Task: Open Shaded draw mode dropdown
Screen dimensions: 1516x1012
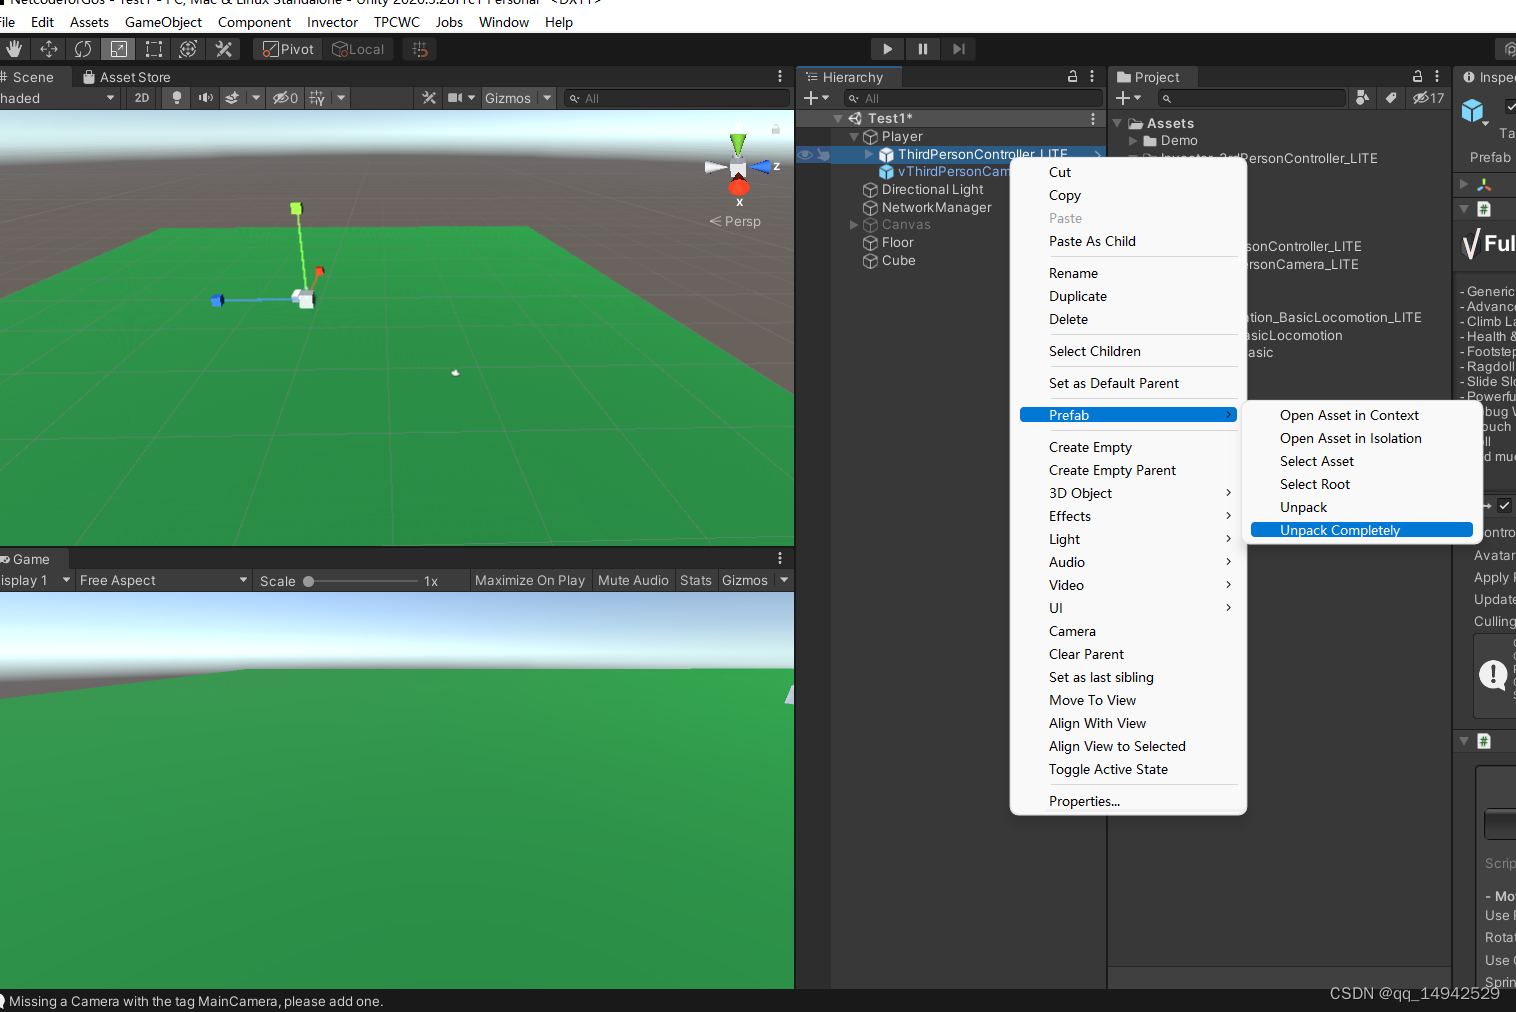Action: pyautogui.click(x=60, y=98)
